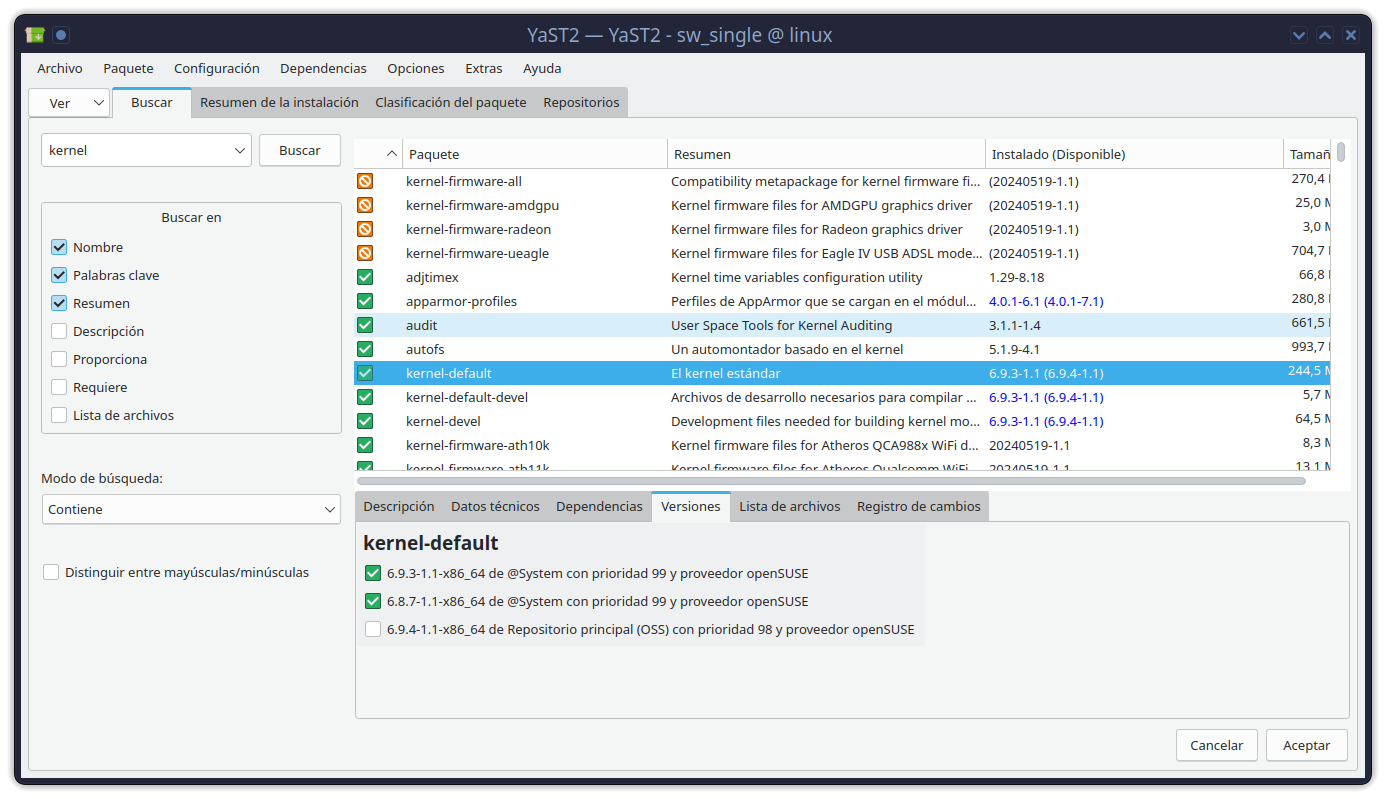Click the installed icon beside kernel-devel
This screenshot has width=1386, height=799.
coord(365,421)
